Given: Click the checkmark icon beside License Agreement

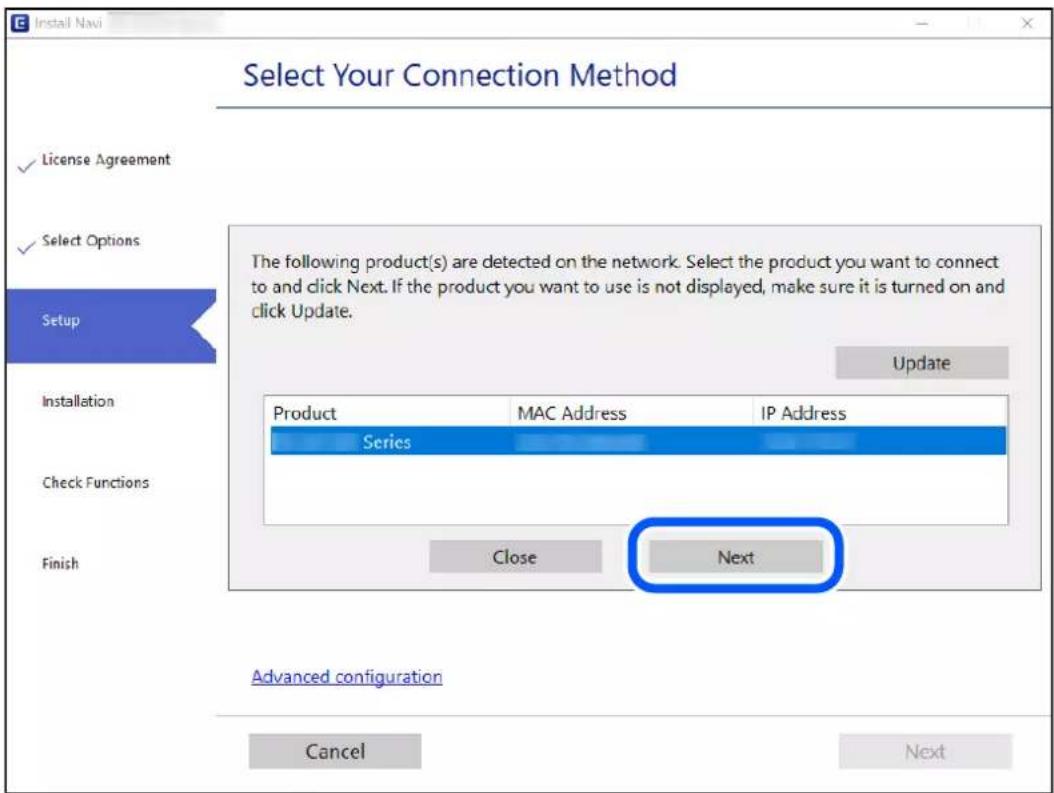Looking at the screenshot, I should coord(26,165).
